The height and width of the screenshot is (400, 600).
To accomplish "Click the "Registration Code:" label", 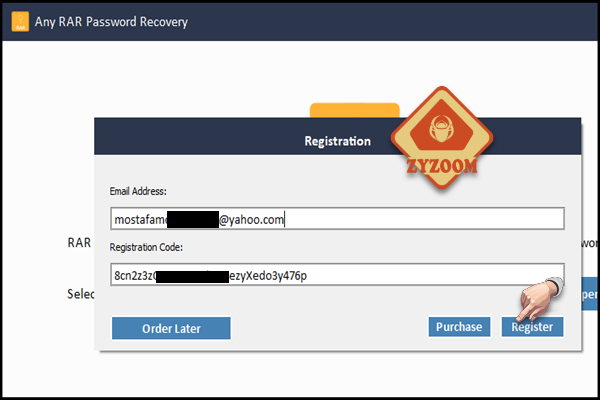I will [146, 247].
